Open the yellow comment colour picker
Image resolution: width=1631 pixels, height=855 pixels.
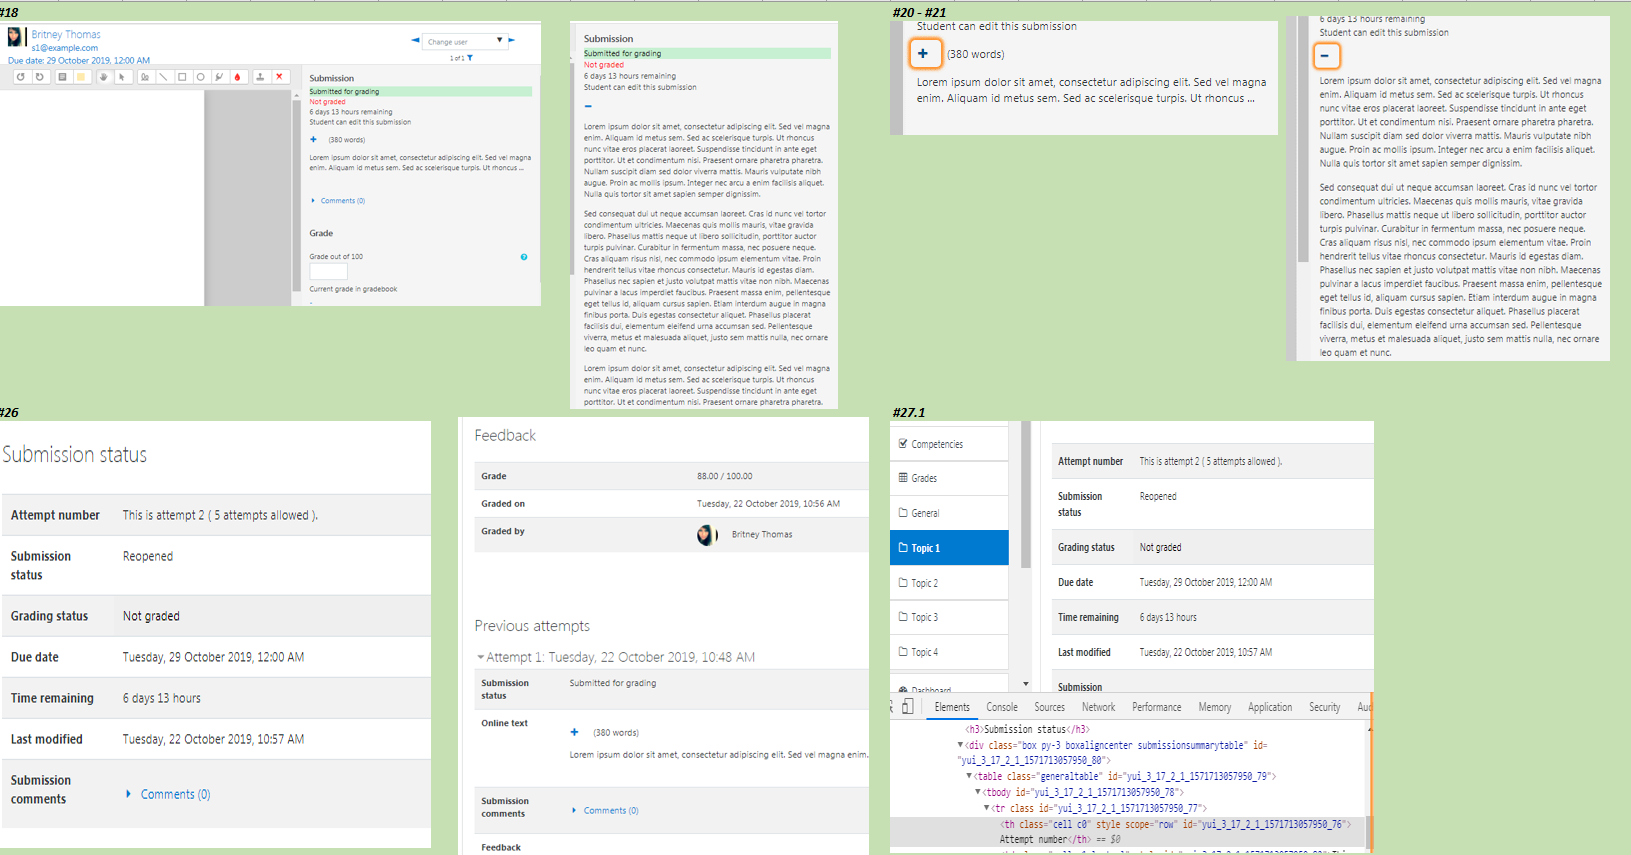point(81,77)
